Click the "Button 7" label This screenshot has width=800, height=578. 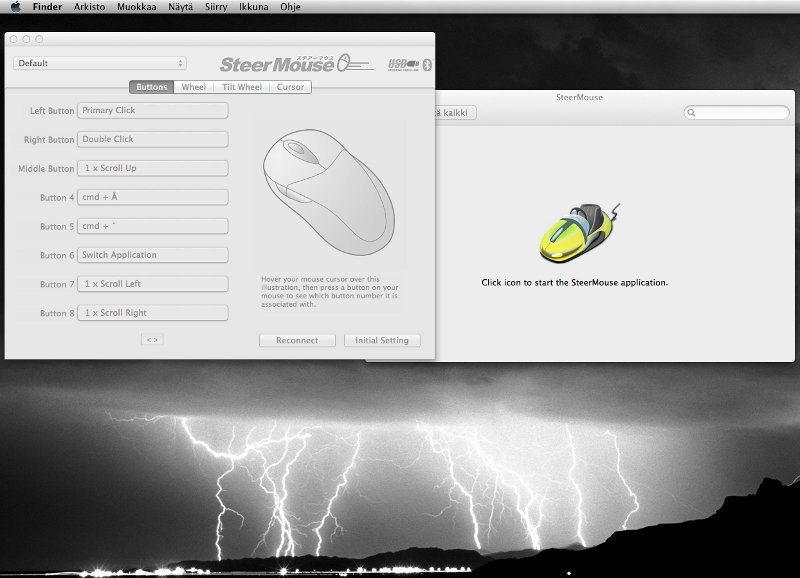(x=57, y=284)
